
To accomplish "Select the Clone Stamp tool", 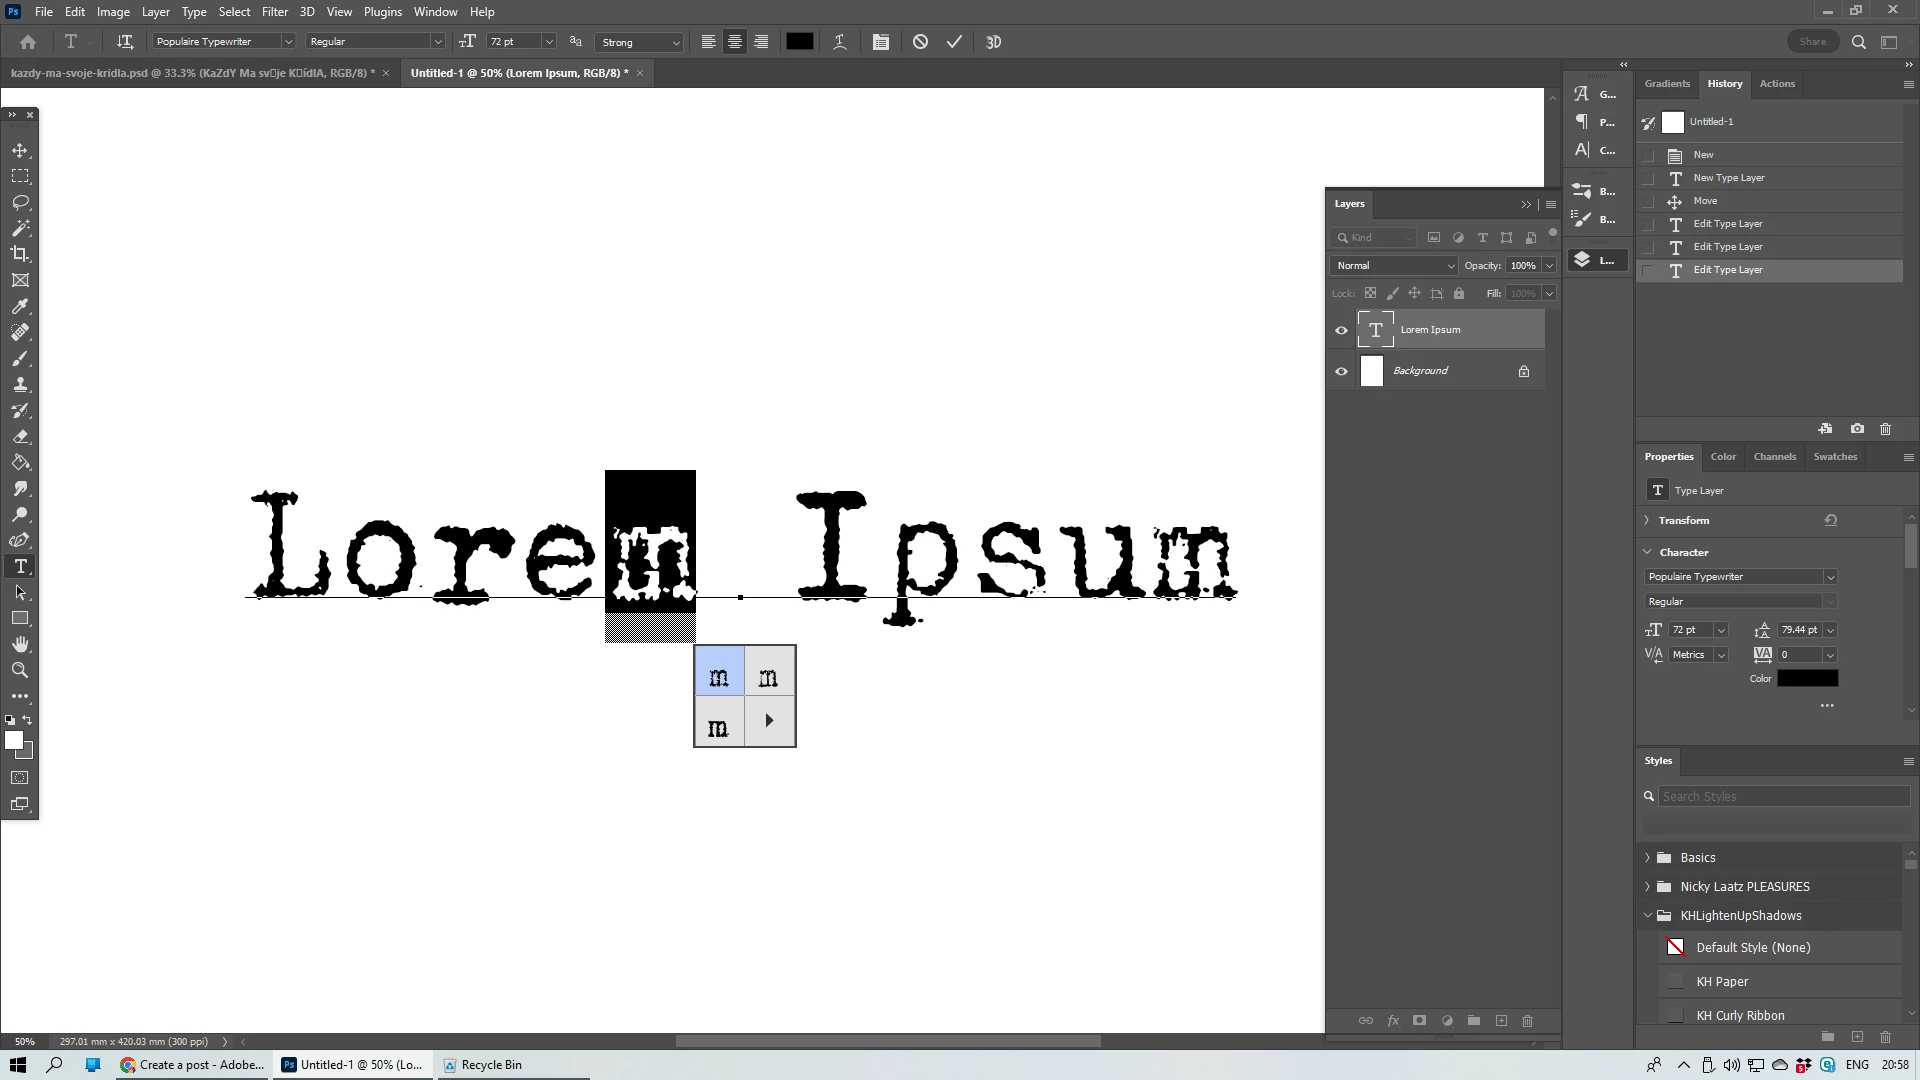I will point(20,385).
